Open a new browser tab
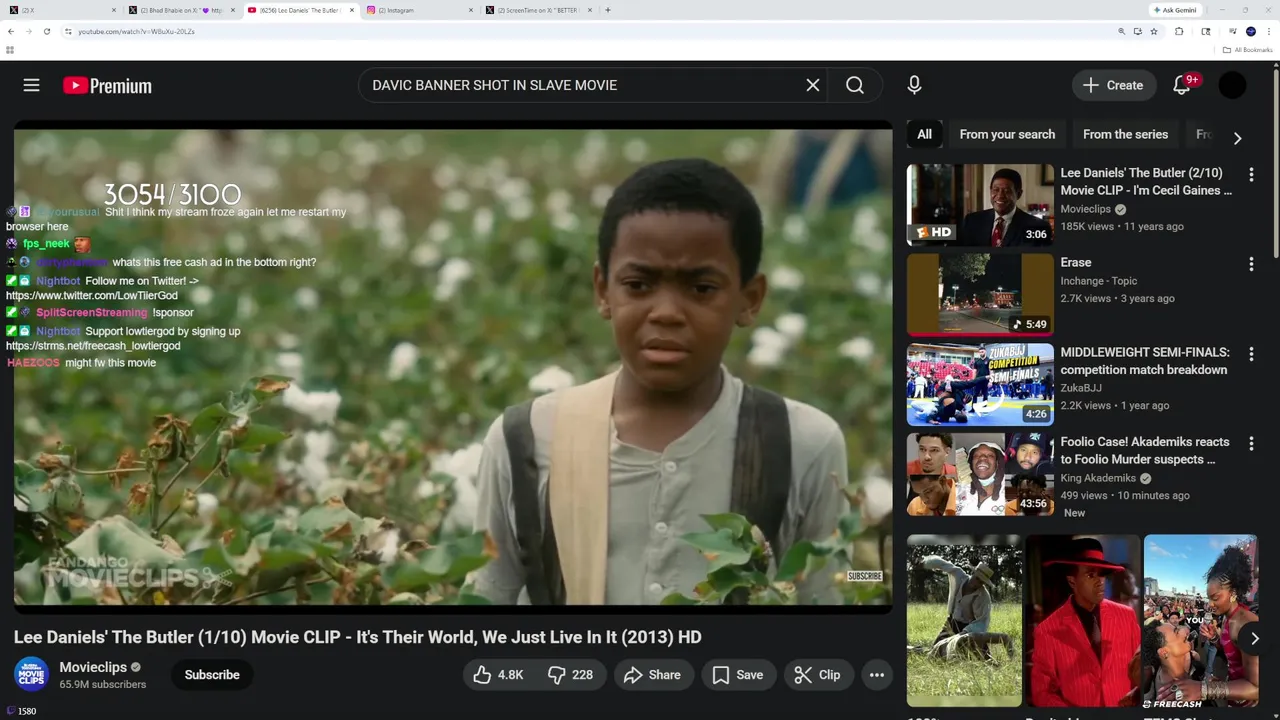Viewport: 1280px width, 720px height. tap(608, 10)
